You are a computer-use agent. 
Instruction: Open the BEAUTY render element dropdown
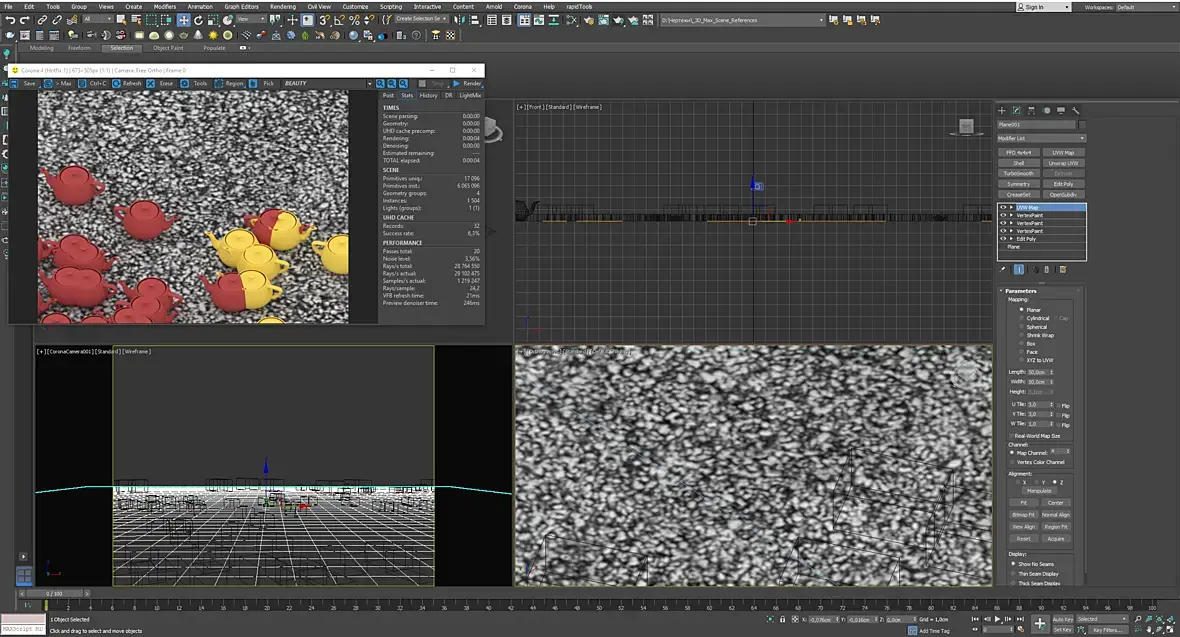pyautogui.click(x=327, y=84)
